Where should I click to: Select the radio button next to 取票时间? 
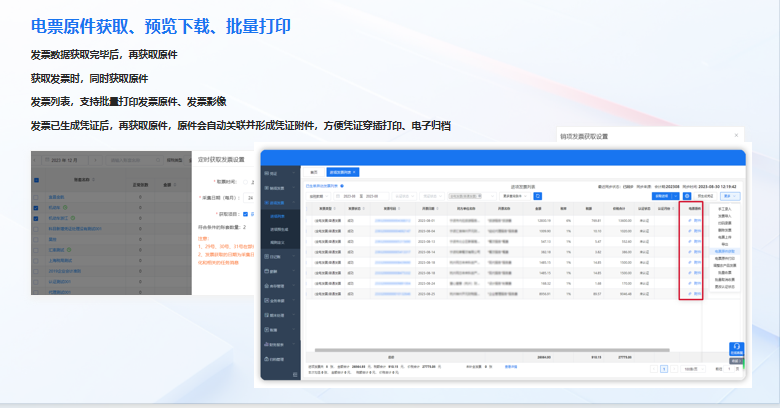[243, 181]
